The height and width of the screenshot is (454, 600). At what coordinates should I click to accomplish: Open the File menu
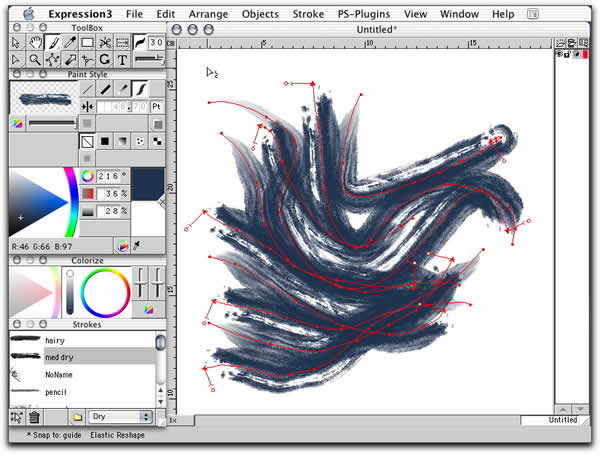(134, 14)
